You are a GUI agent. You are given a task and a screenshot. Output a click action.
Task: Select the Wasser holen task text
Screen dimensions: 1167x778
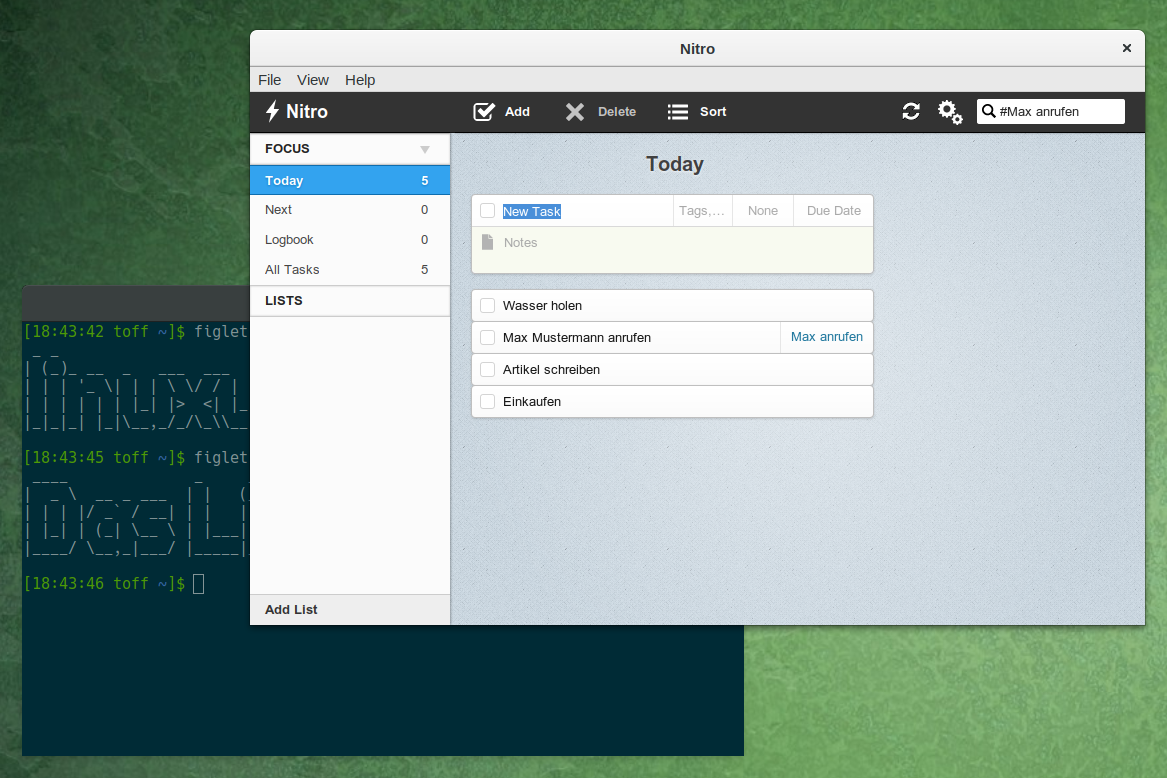pos(543,305)
